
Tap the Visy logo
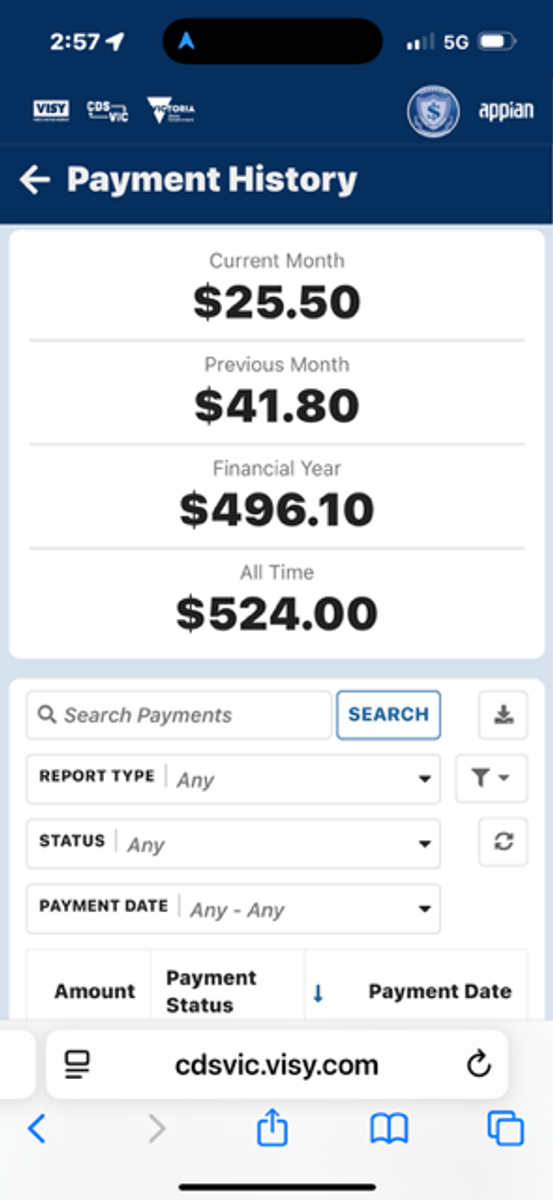point(51,110)
